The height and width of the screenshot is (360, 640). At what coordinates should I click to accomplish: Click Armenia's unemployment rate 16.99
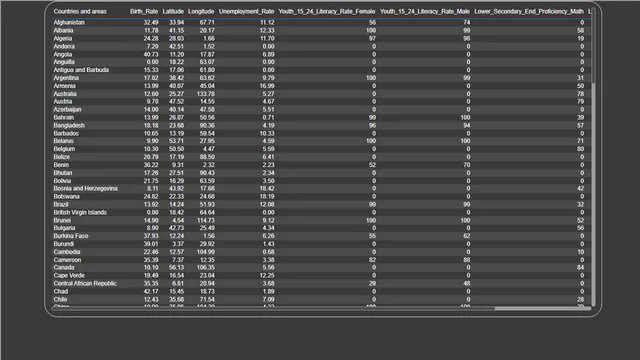267,86
